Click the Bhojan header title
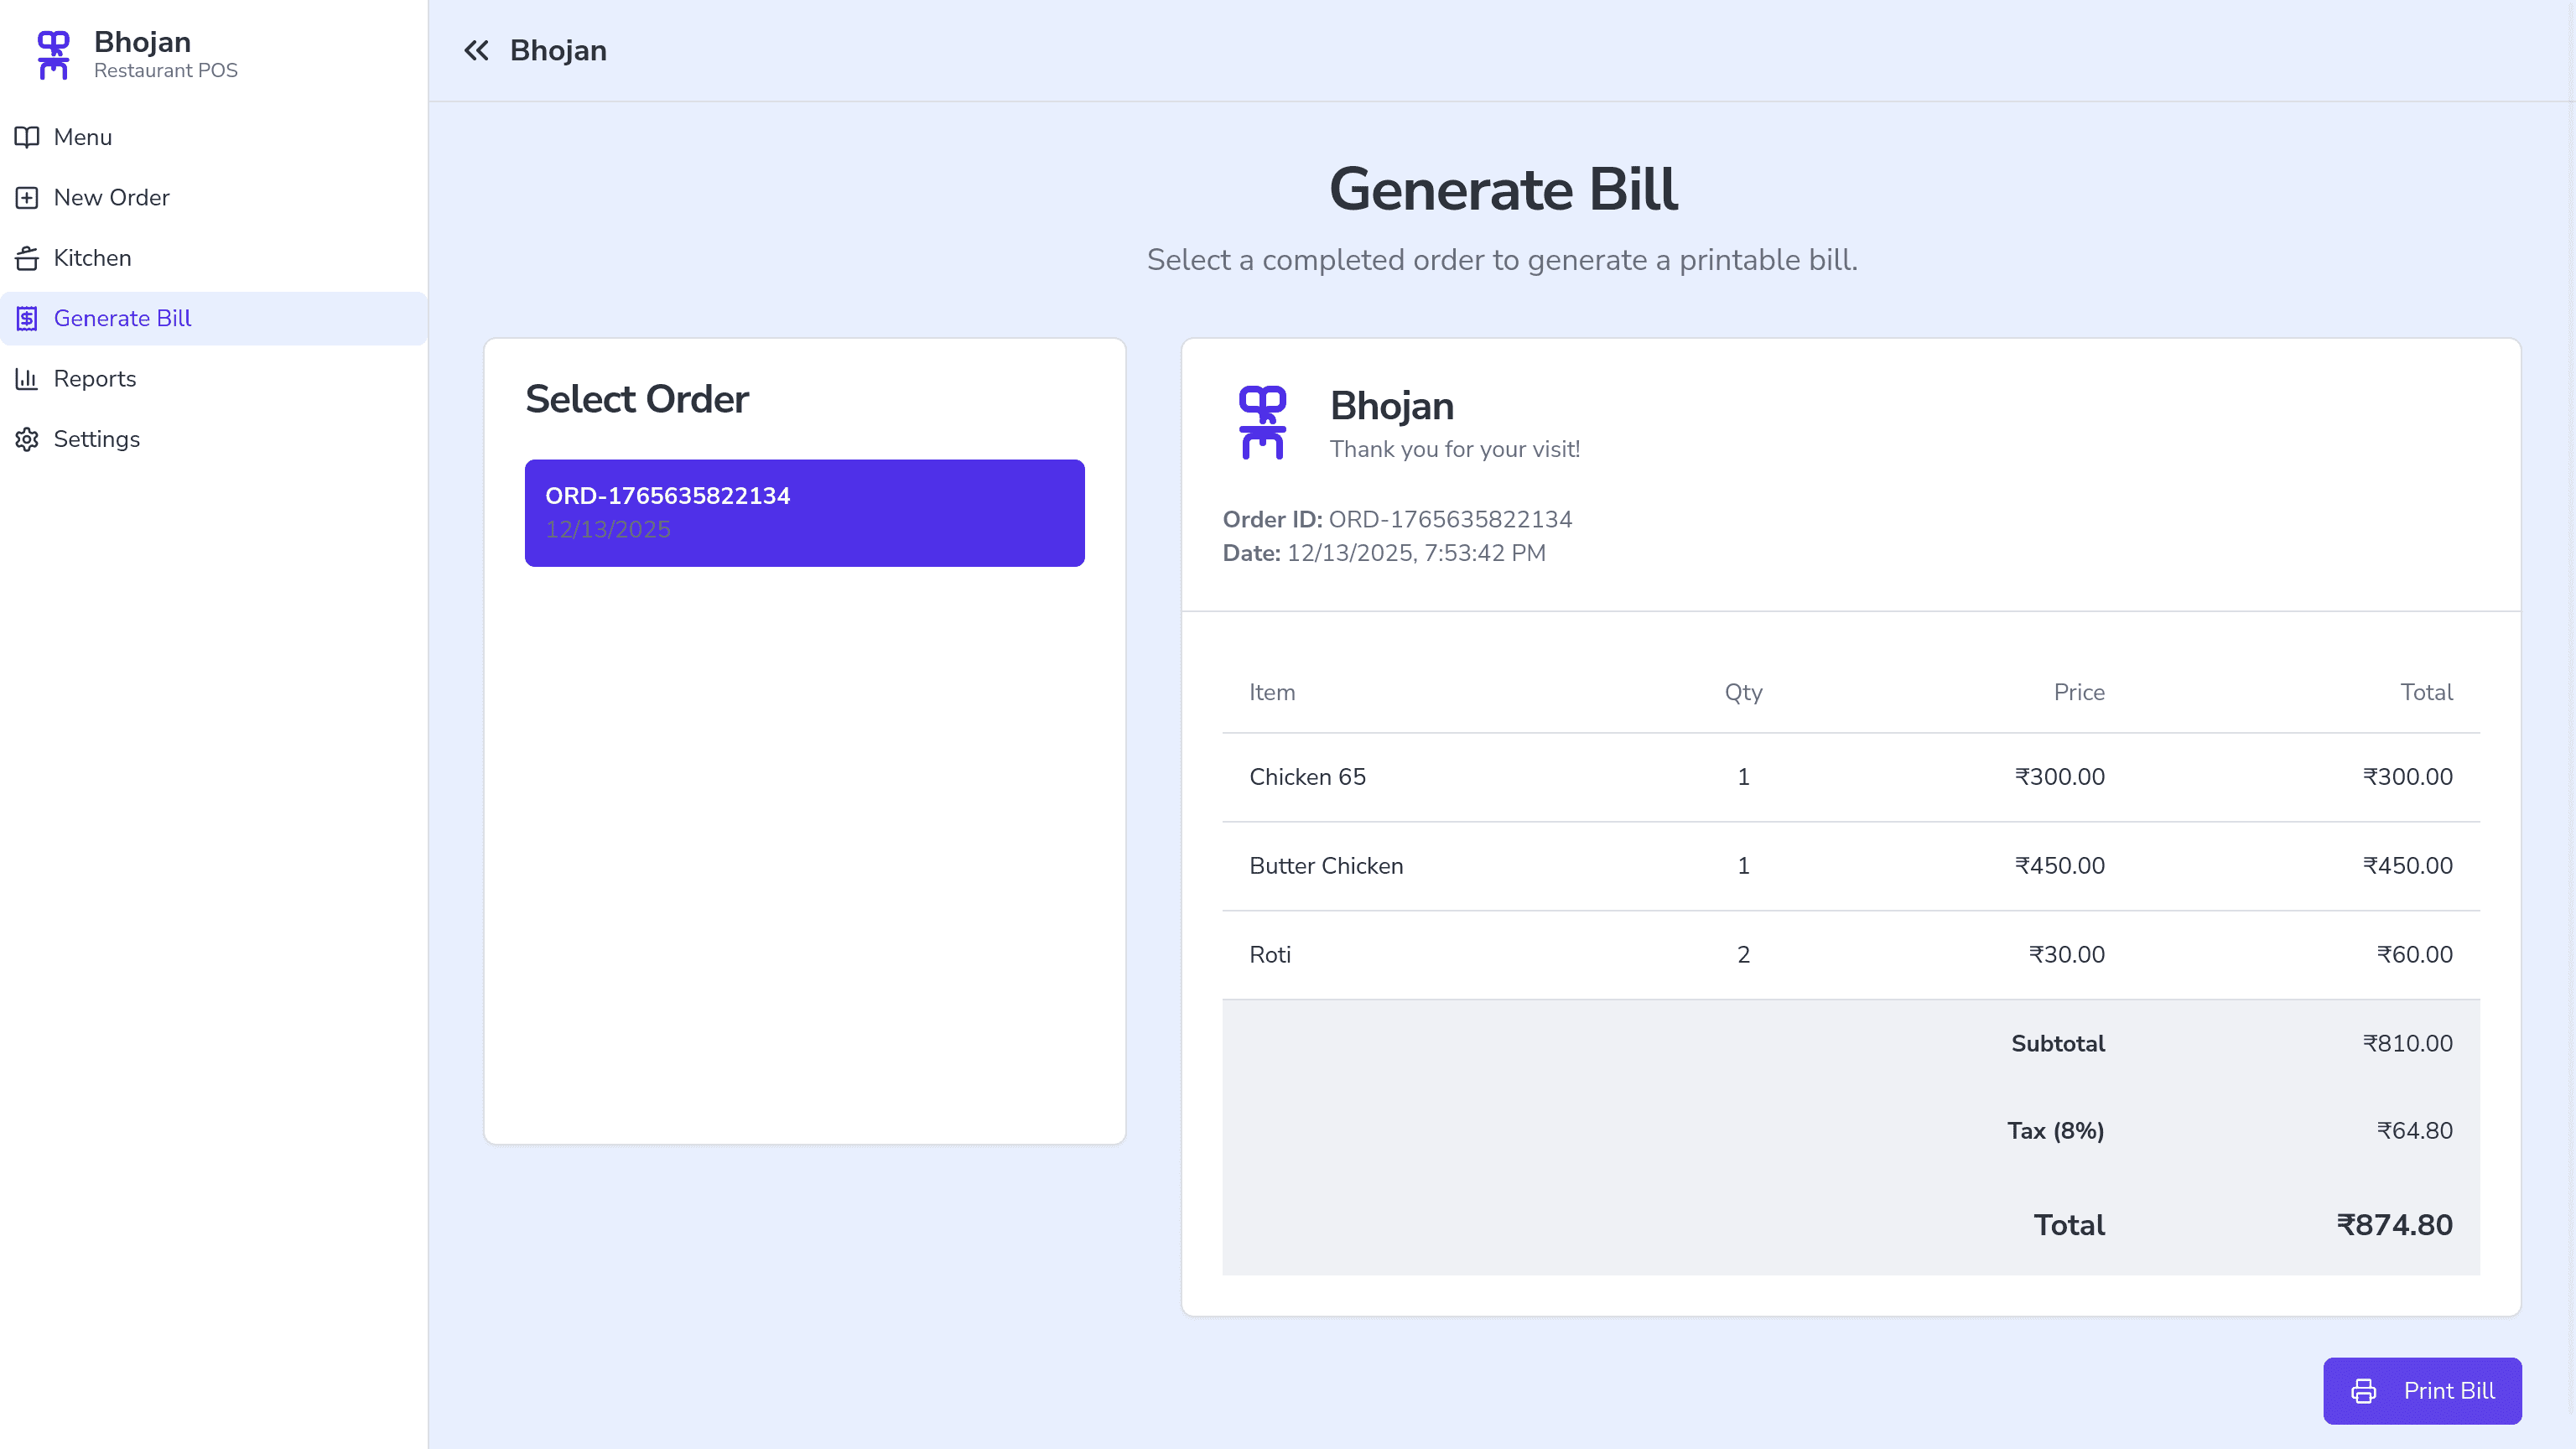The image size is (2576, 1449). click(x=558, y=51)
